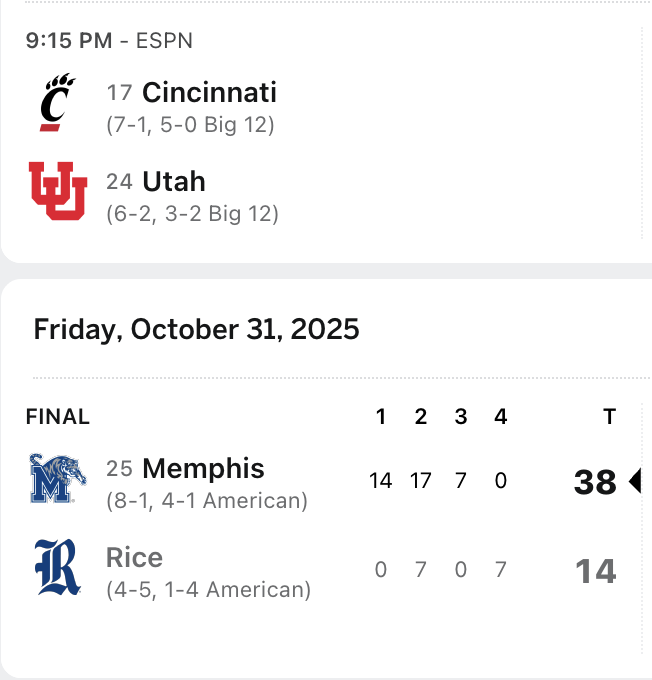This screenshot has height=680, width=652.
Task: Open the Utah team page link
Action: click(174, 181)
